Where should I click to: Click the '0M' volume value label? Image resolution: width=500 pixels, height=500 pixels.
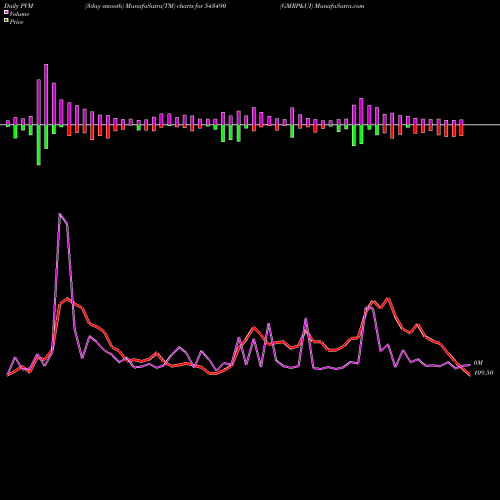click(x=478, y=363)
